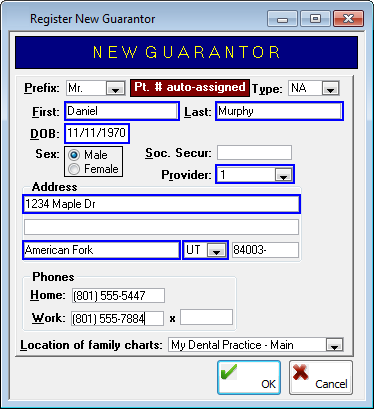Click the ZIP code field 84003-
374x409 pixels.
265,250
